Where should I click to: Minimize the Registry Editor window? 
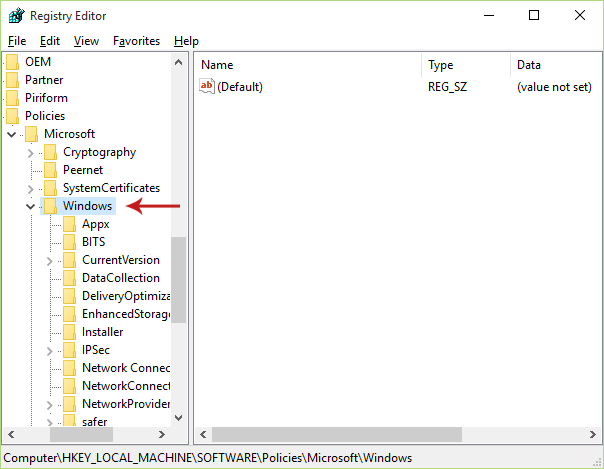489,15
